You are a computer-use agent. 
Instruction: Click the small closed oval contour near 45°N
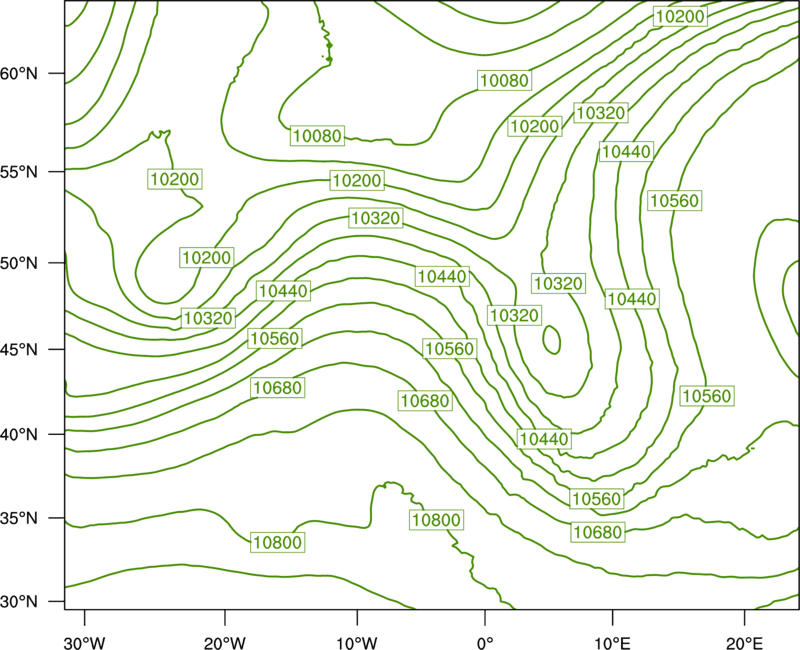point(552,339)
